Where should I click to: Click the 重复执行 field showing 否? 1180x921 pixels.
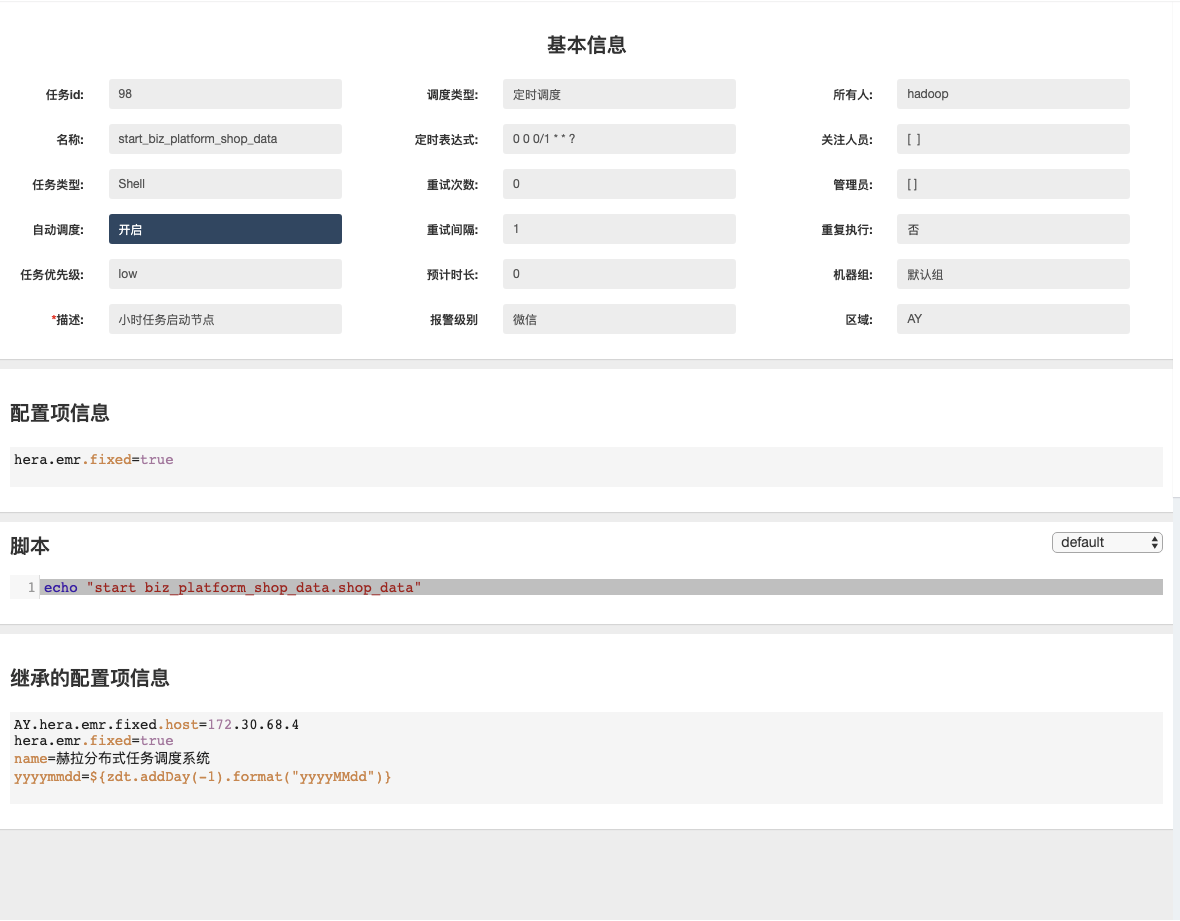(x=1013, y=229)
